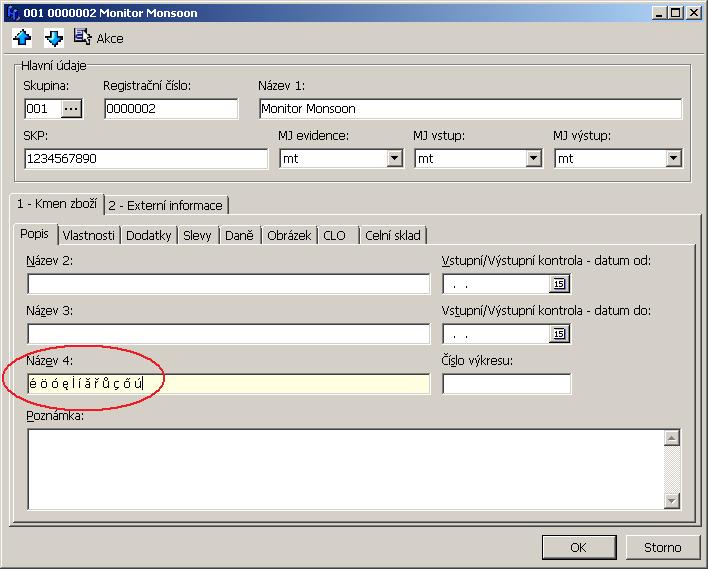Click the blue up arrow icon
Image resolution: width=708 pixels, height=569 pixels.
pos(23,38)
